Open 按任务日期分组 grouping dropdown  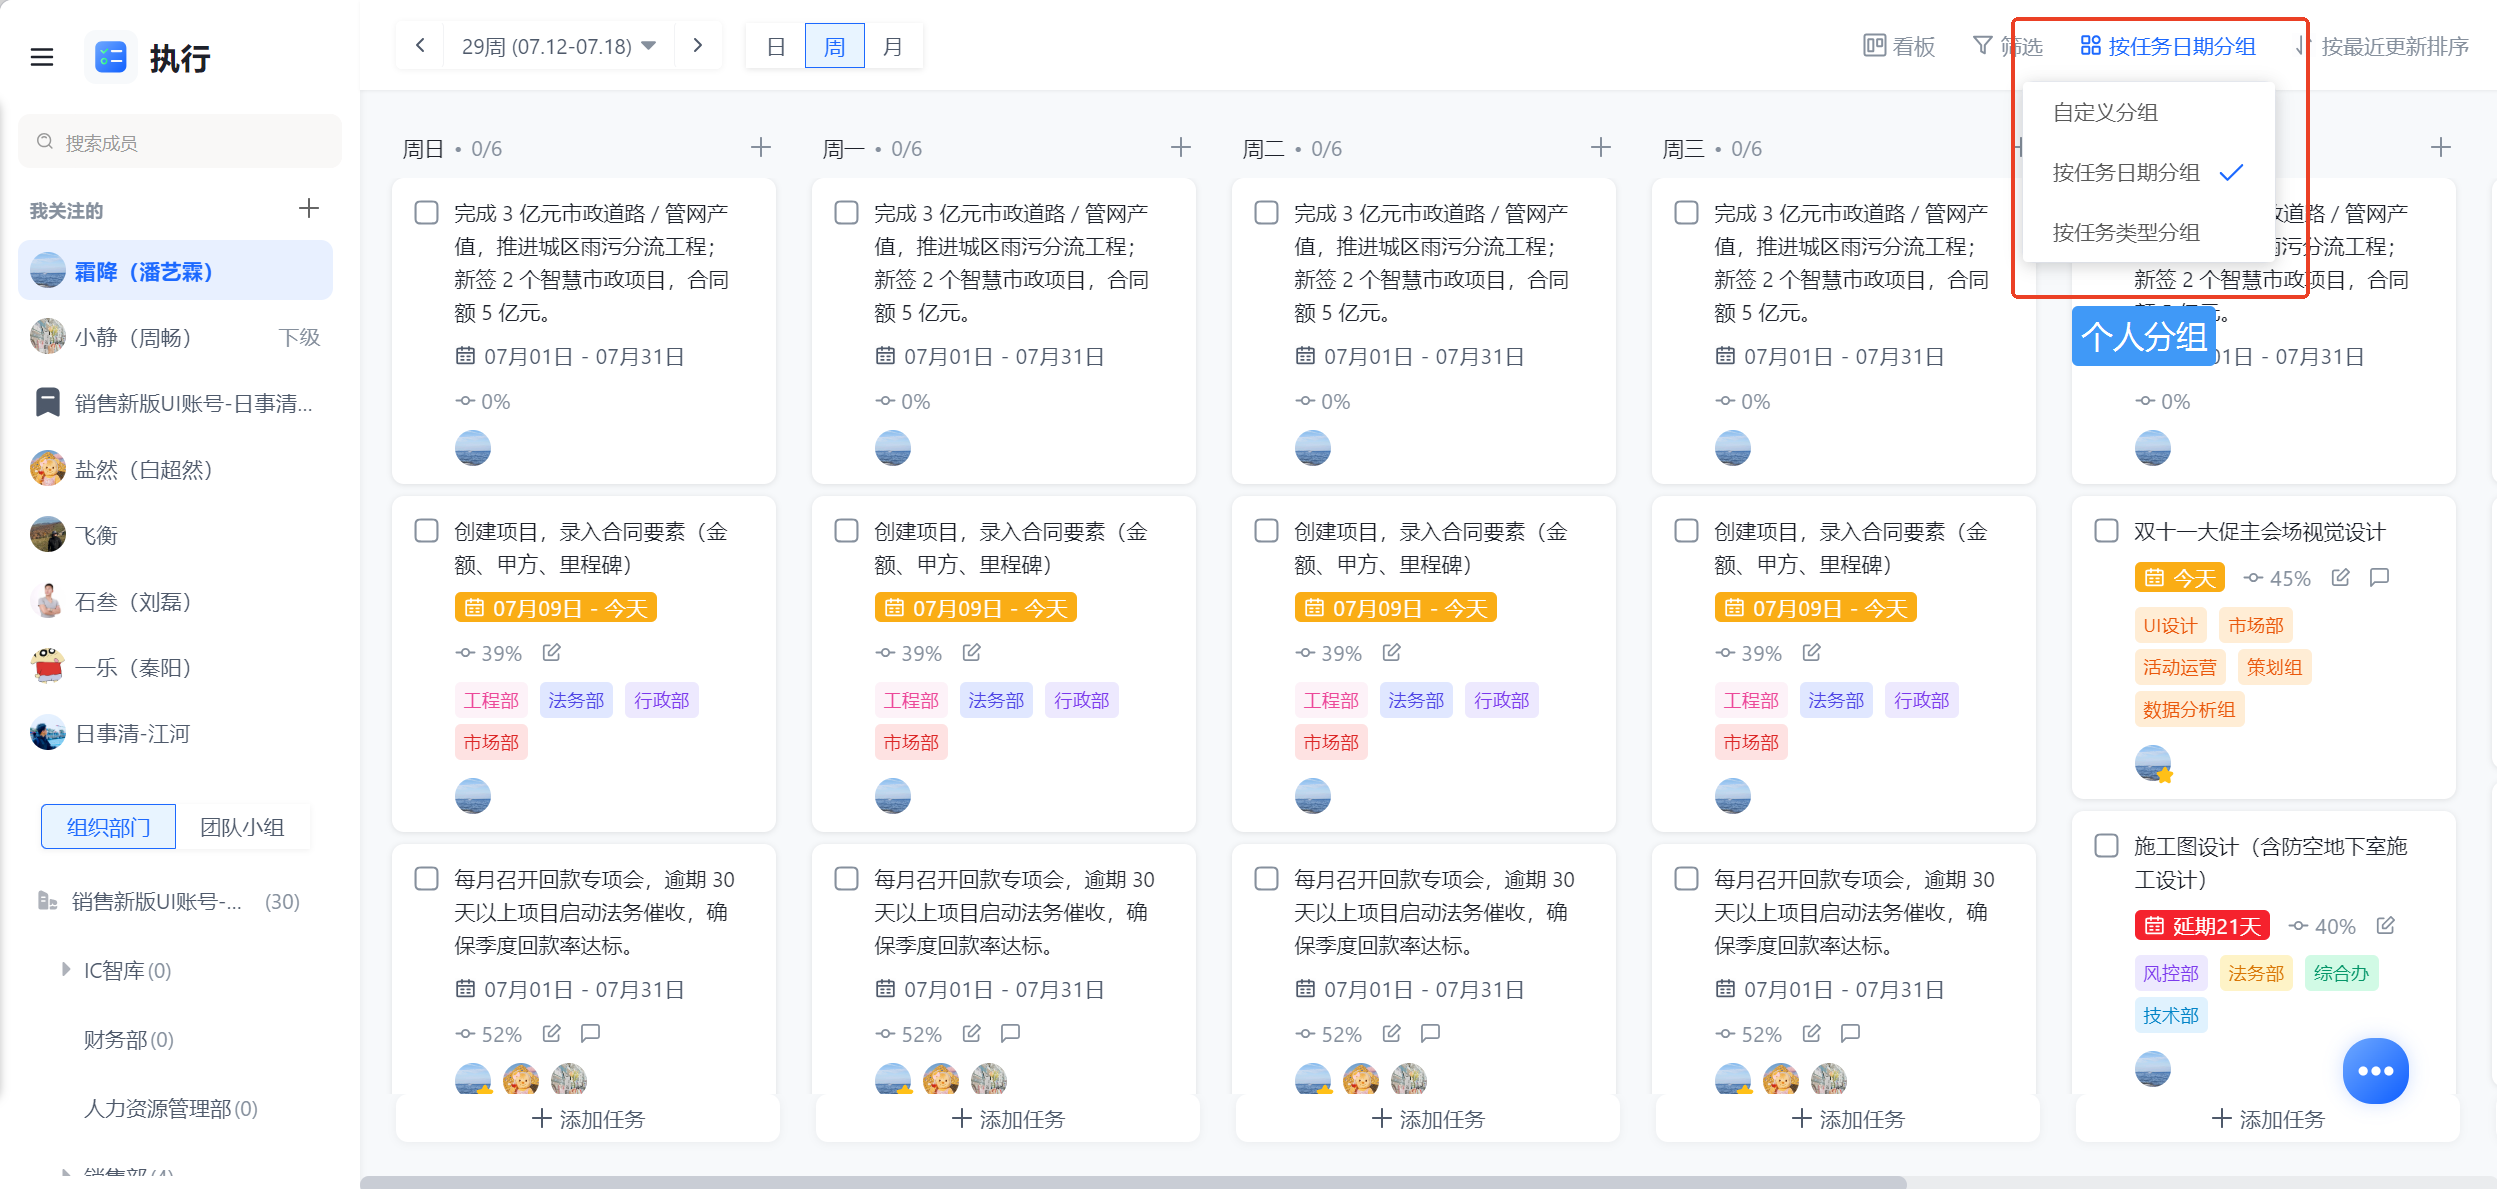[x=2168, y=46]
